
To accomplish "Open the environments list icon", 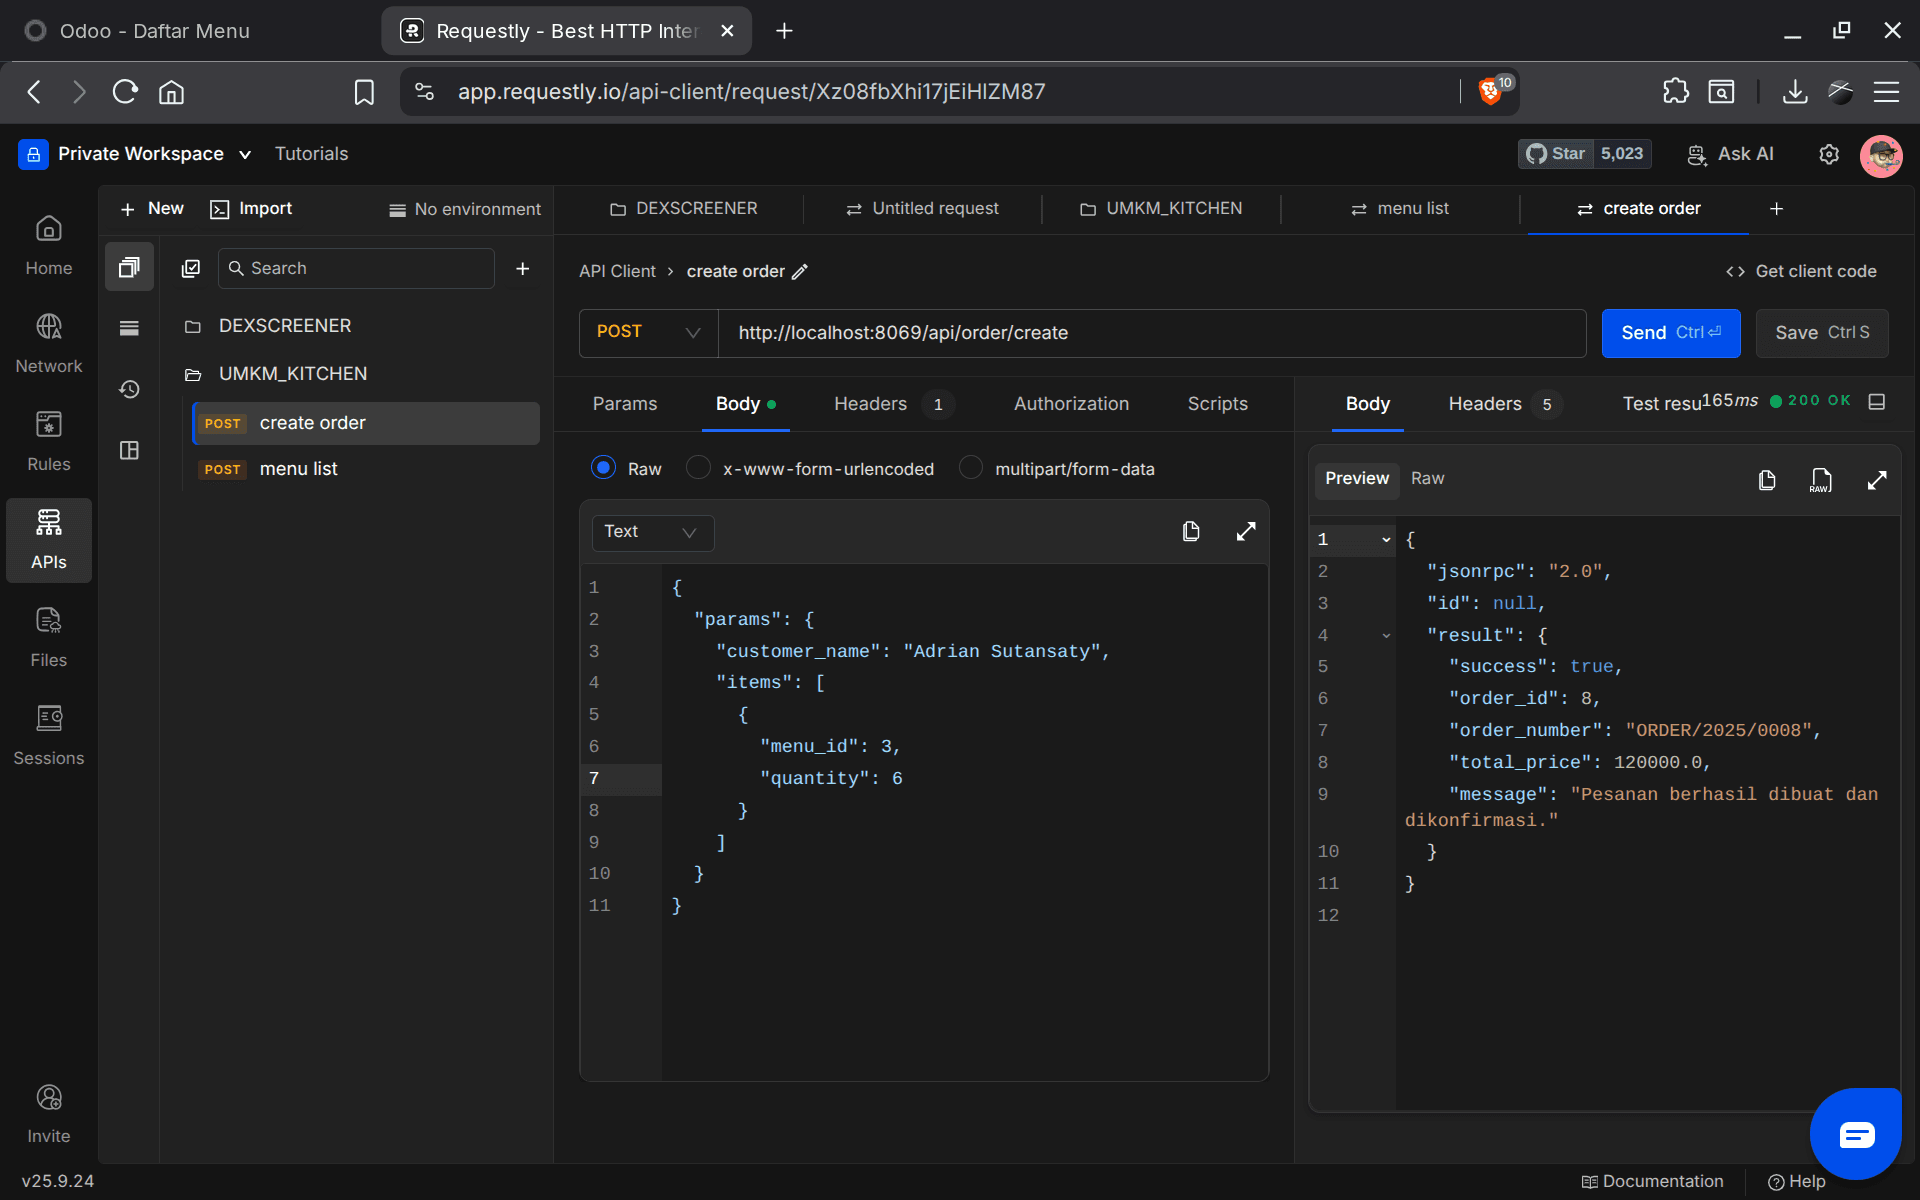I will click(129, 328).
